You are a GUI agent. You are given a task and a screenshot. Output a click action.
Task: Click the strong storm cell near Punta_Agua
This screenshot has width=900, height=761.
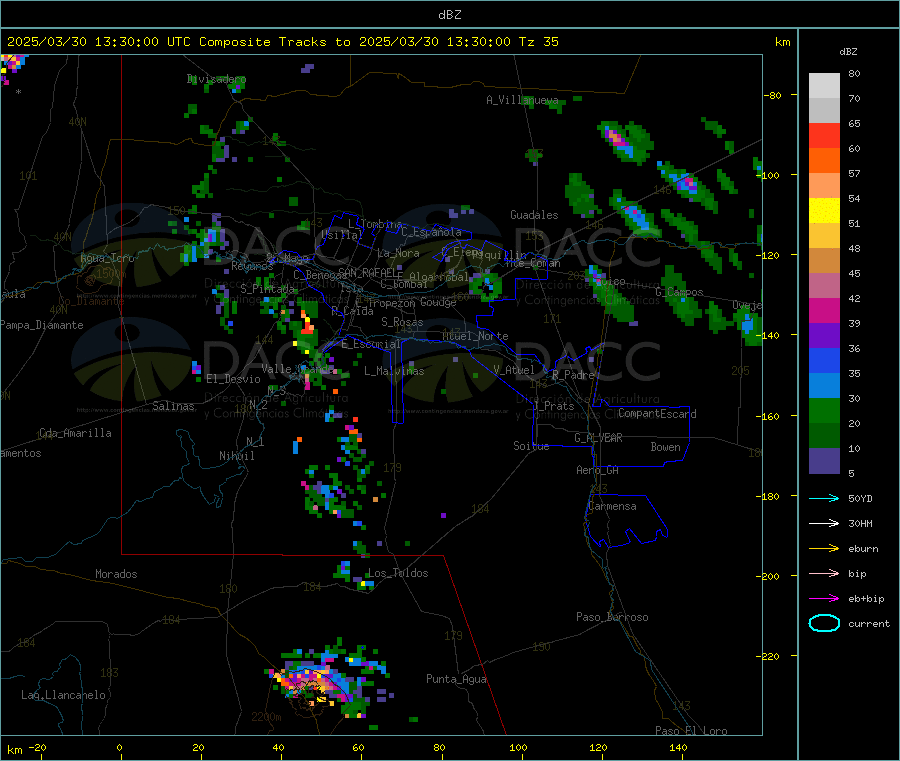[321, 683]
